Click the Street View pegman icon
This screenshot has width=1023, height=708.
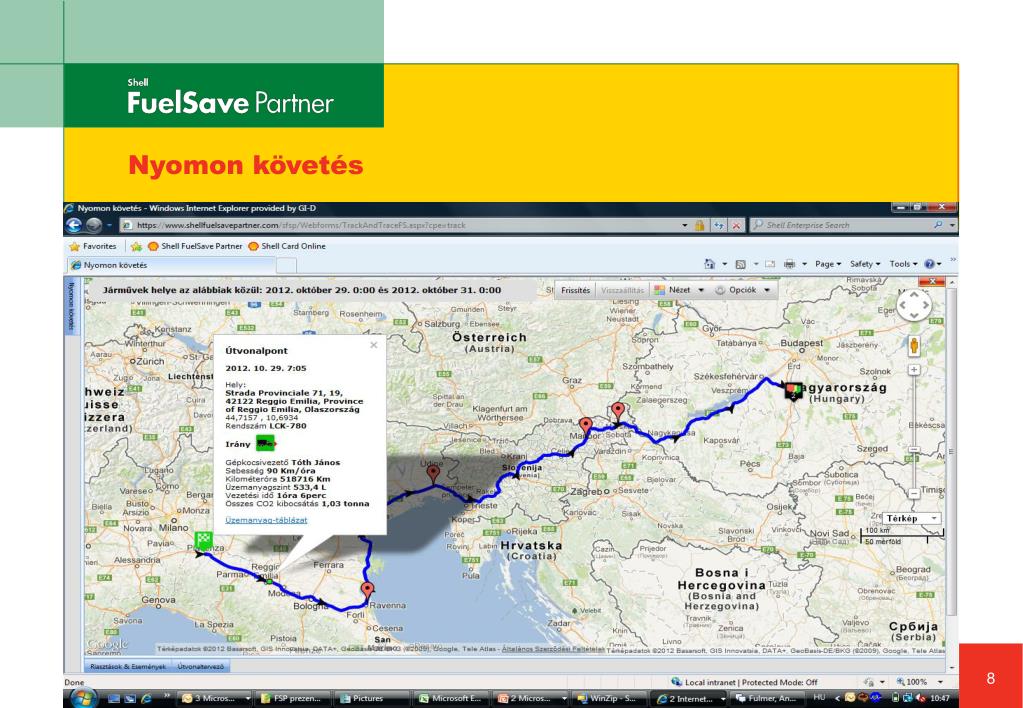[914, 346]
